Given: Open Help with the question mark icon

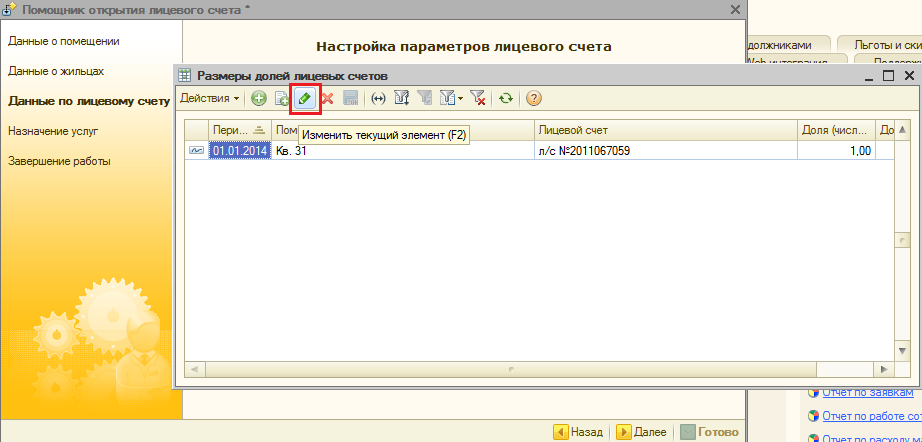Looking at the screenshot, I should coord(534,98).
